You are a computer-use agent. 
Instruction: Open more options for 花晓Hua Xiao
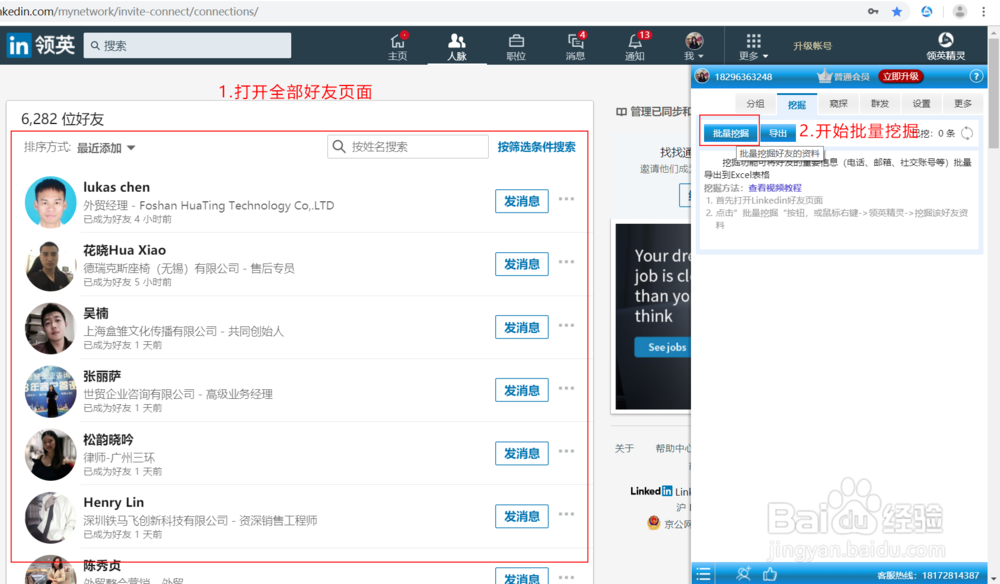[x=566, y=262]
